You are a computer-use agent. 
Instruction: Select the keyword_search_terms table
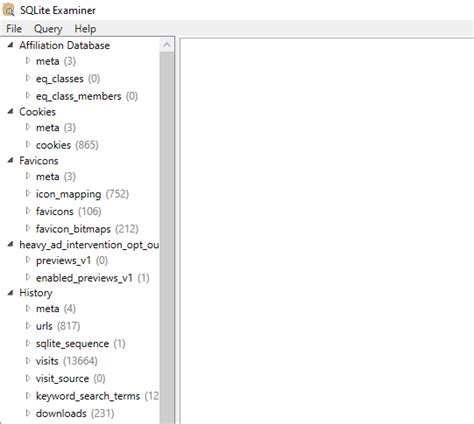coord(97,396)
